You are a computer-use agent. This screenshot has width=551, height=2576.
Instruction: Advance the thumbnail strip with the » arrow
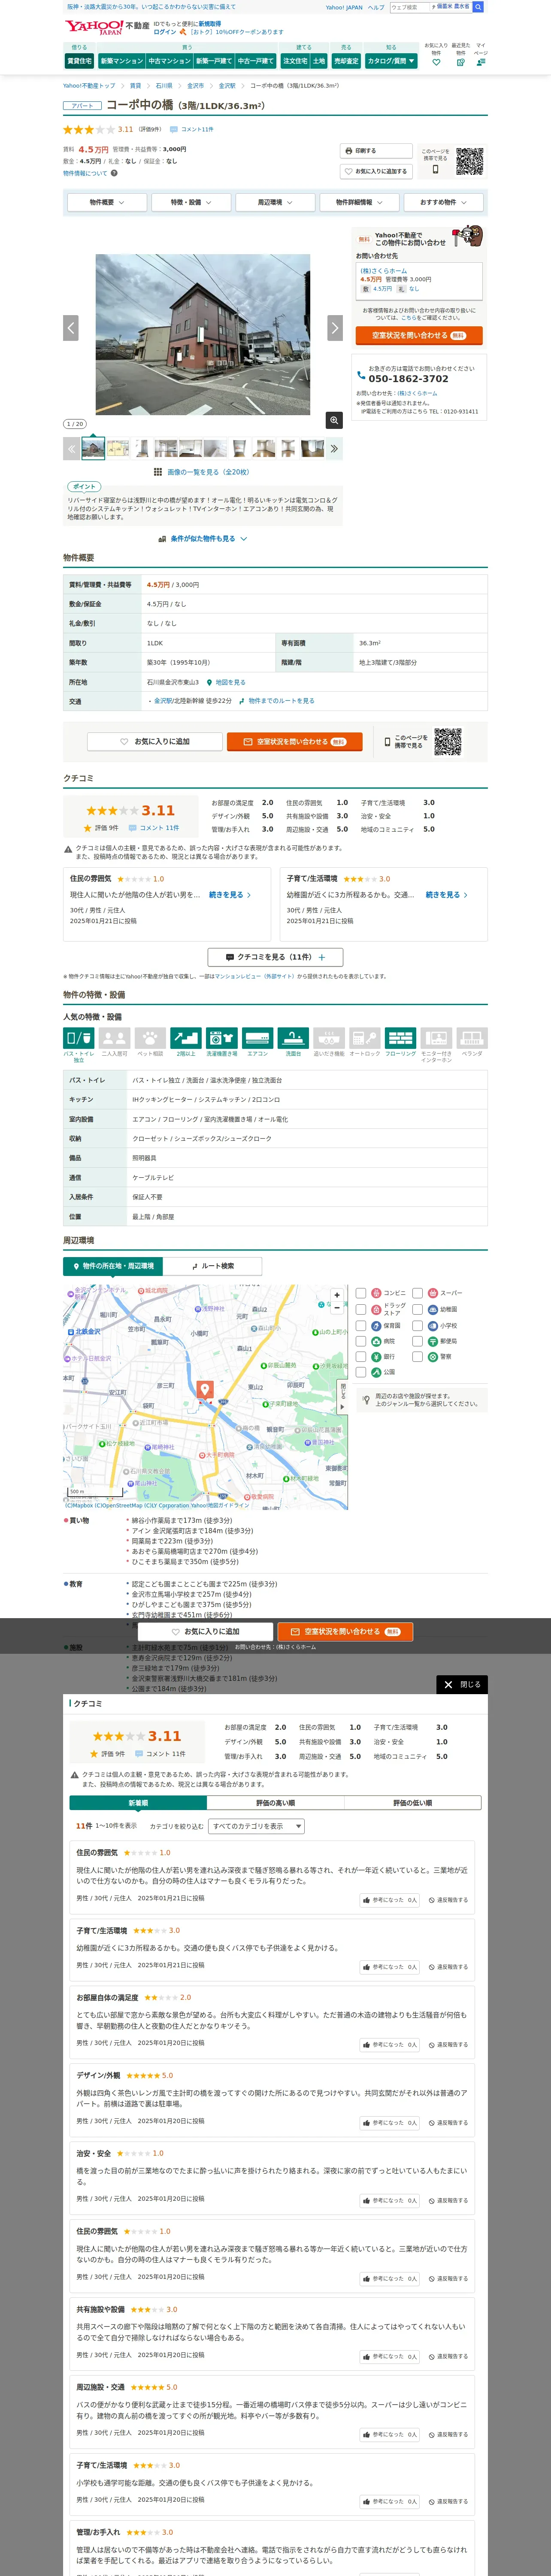(x=334, y=449)
